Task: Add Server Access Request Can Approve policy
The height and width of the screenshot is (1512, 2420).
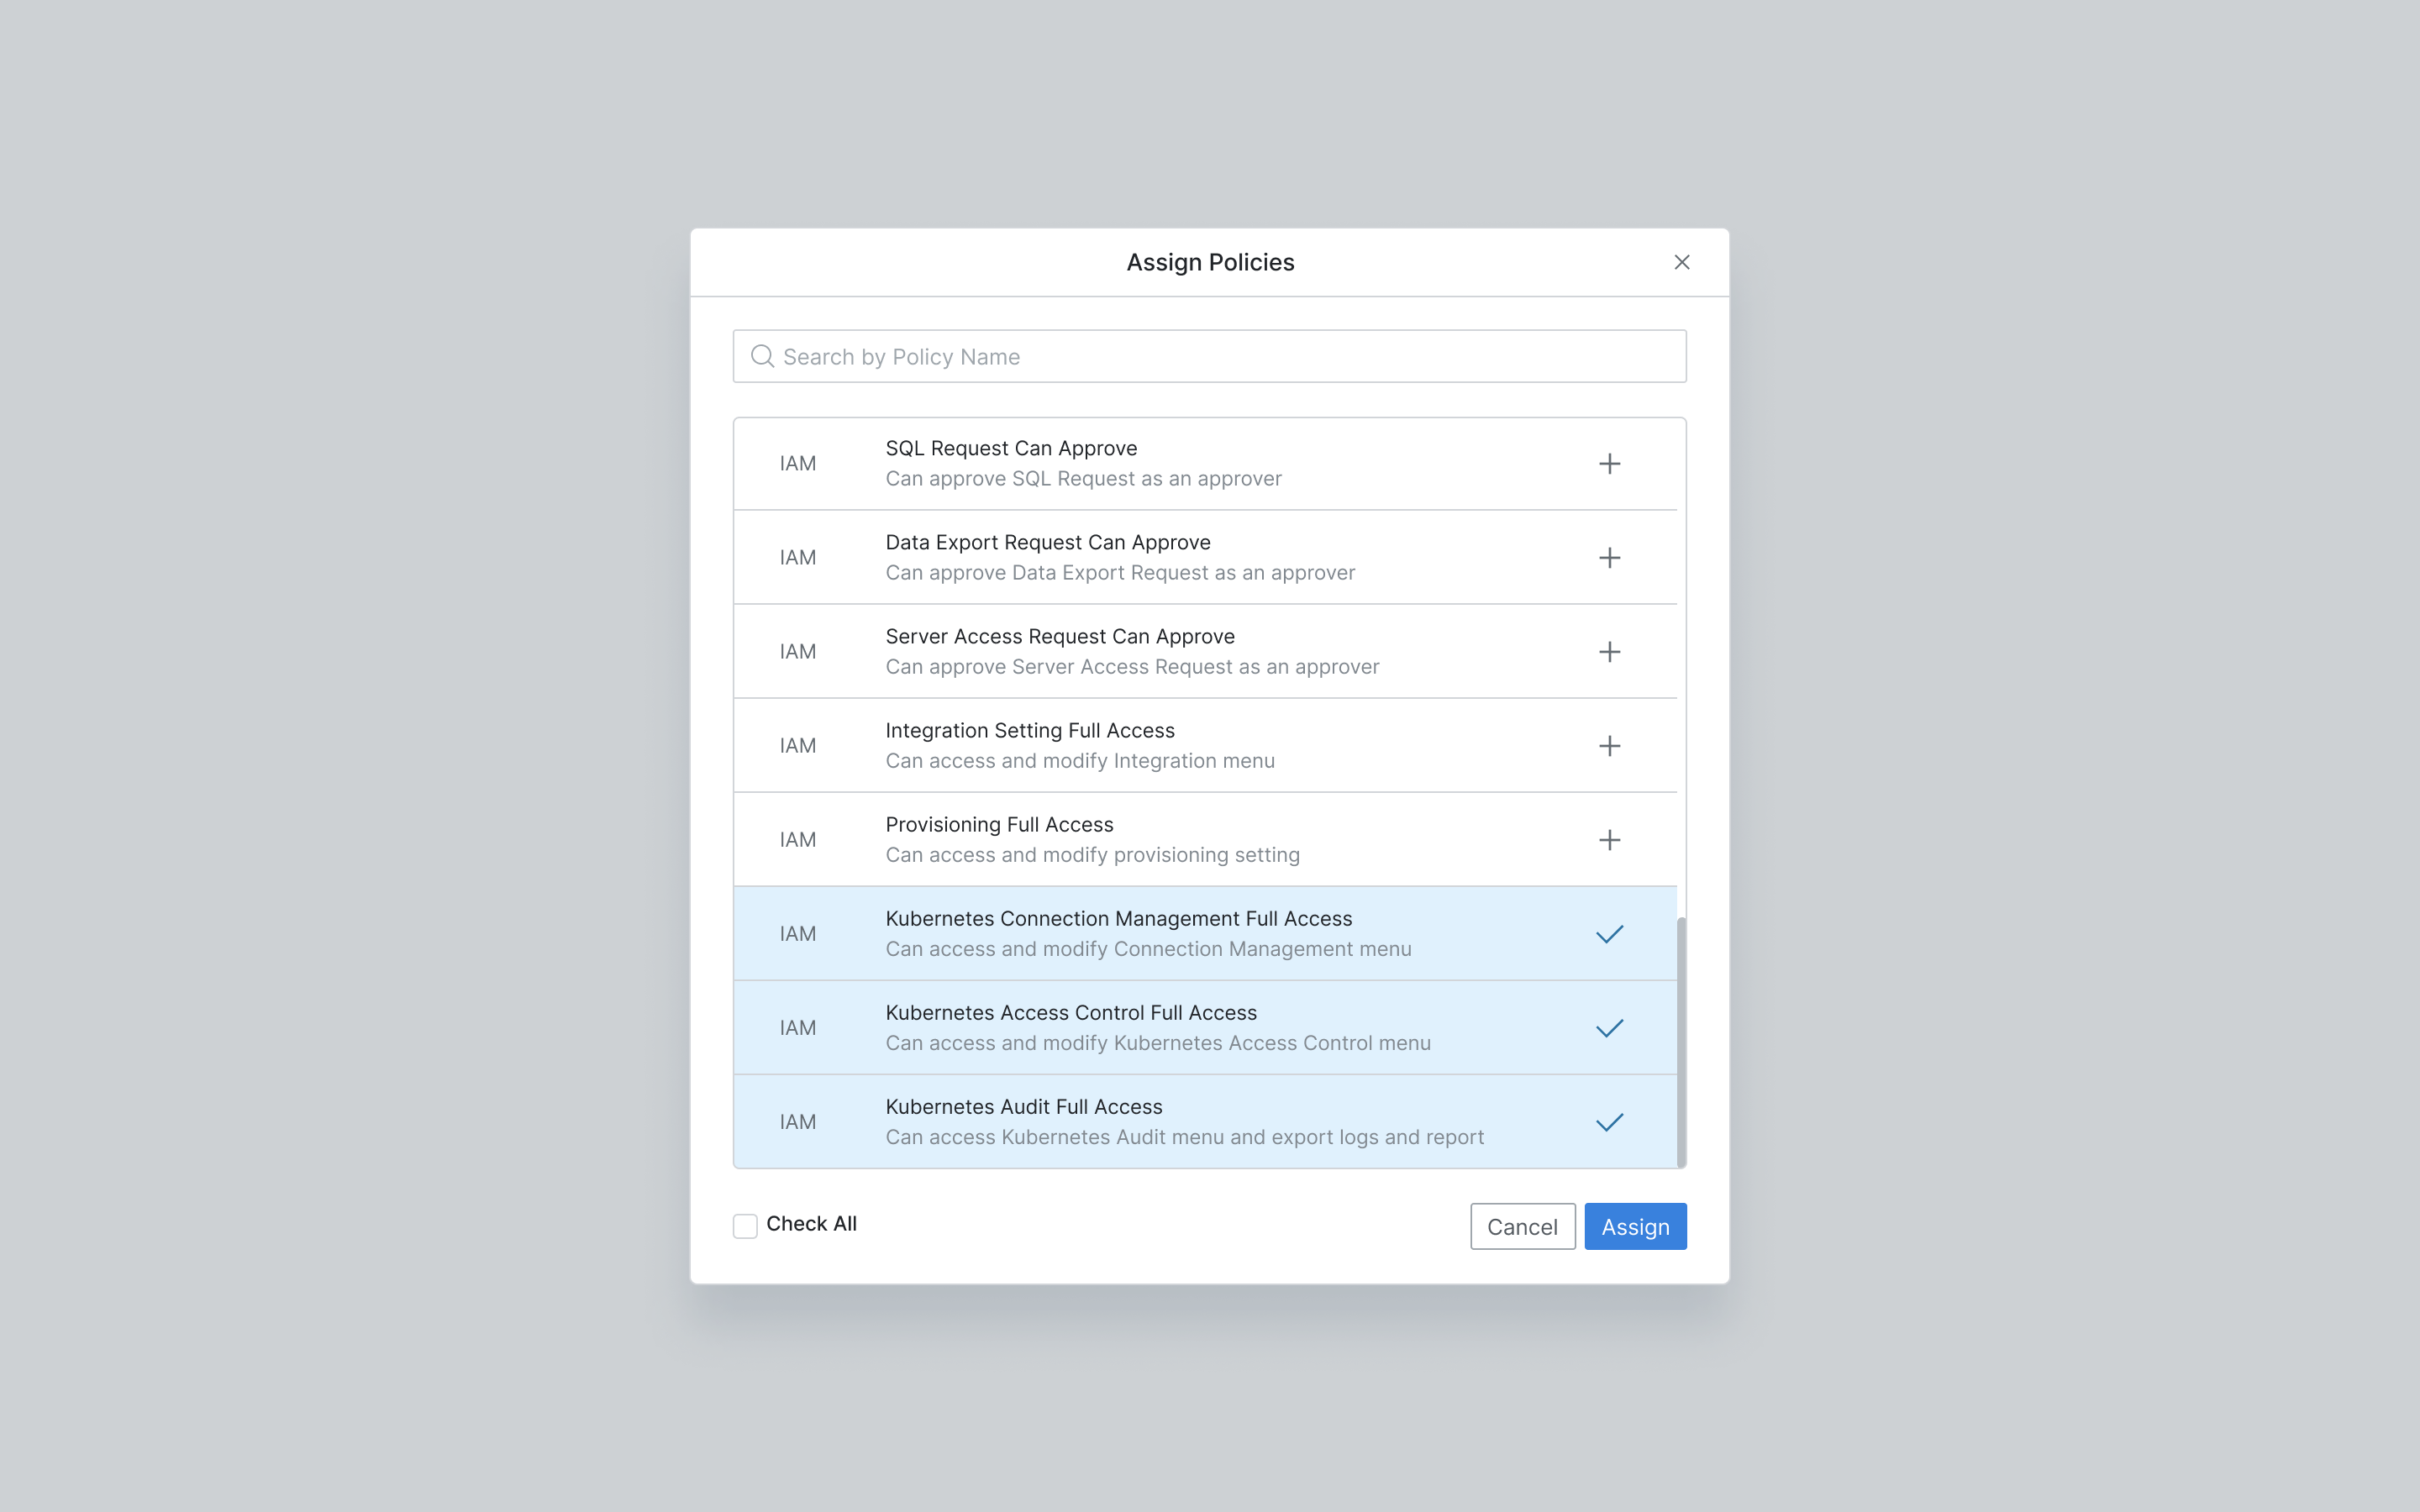Action: (x=1609, y=652)
